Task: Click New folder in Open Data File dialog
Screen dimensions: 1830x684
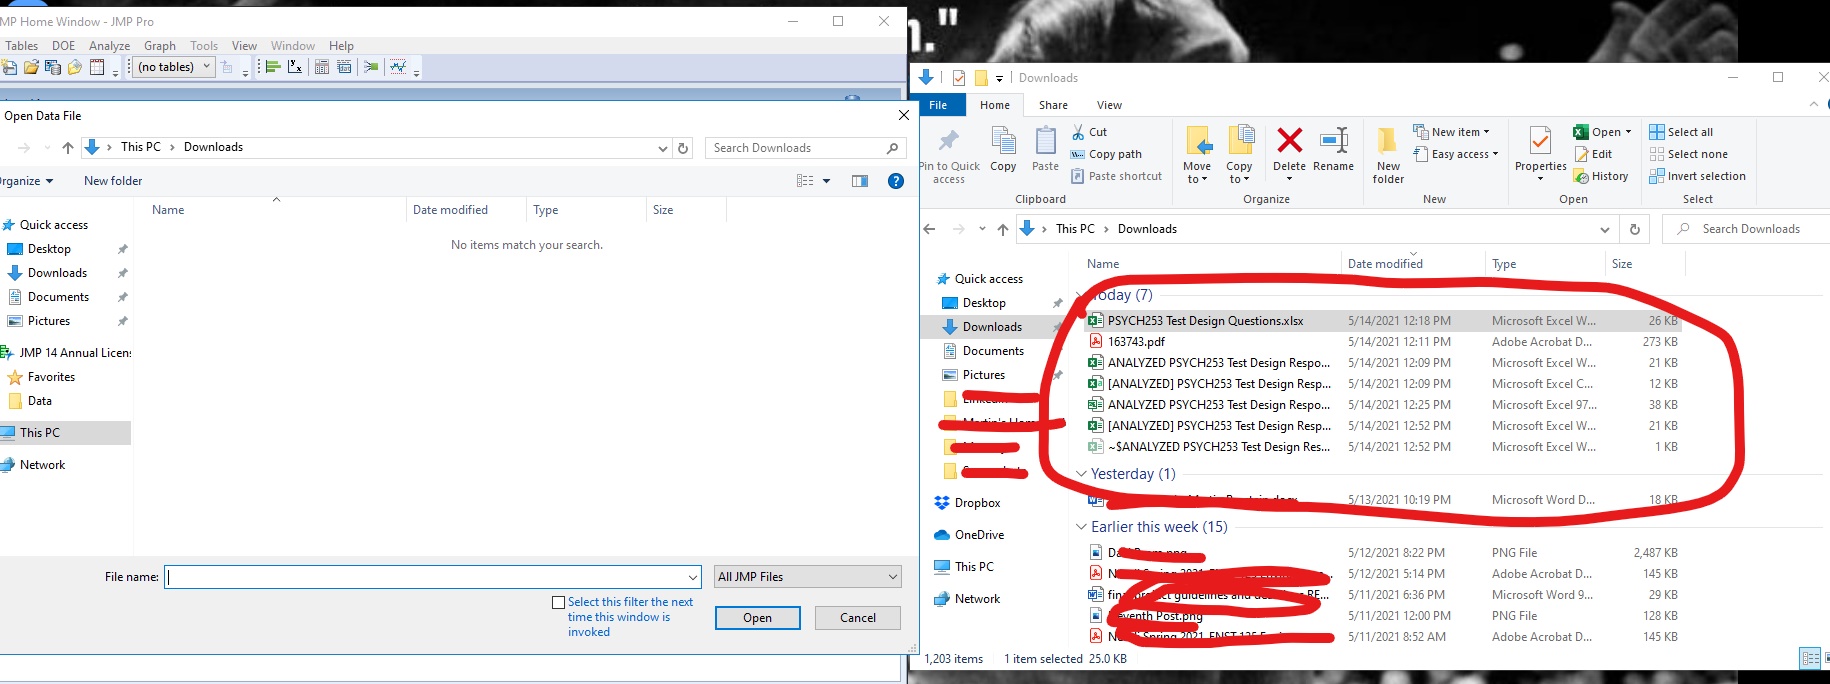Action: [x=113, y=181]
